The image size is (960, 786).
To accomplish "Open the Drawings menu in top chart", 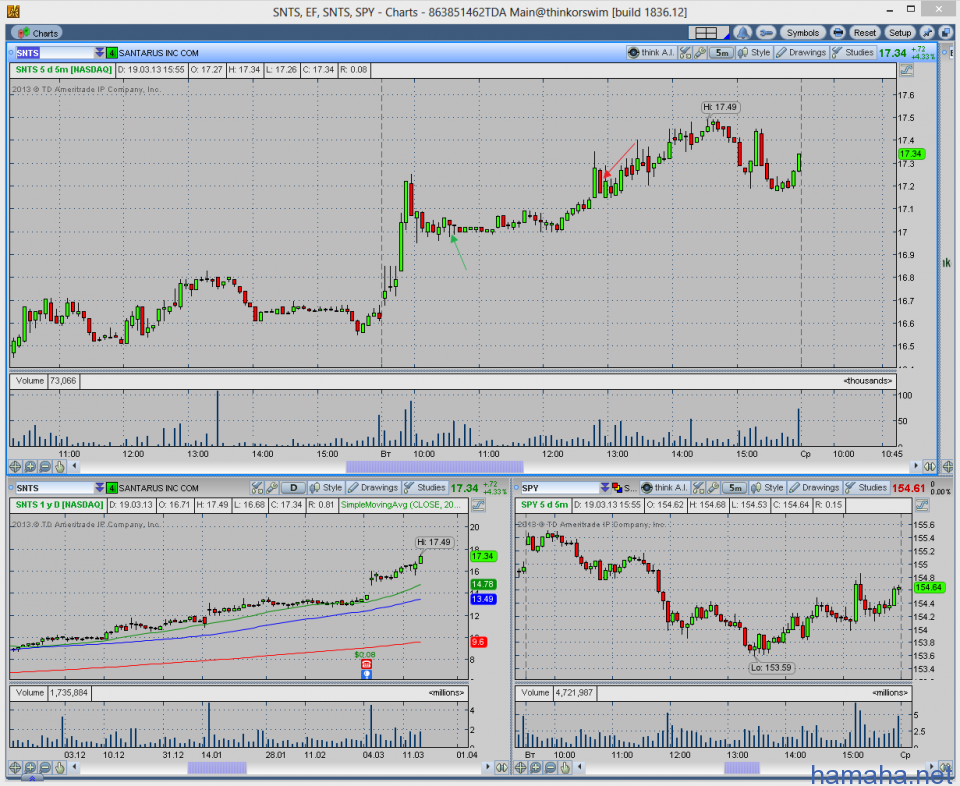I will coord(801,53).
